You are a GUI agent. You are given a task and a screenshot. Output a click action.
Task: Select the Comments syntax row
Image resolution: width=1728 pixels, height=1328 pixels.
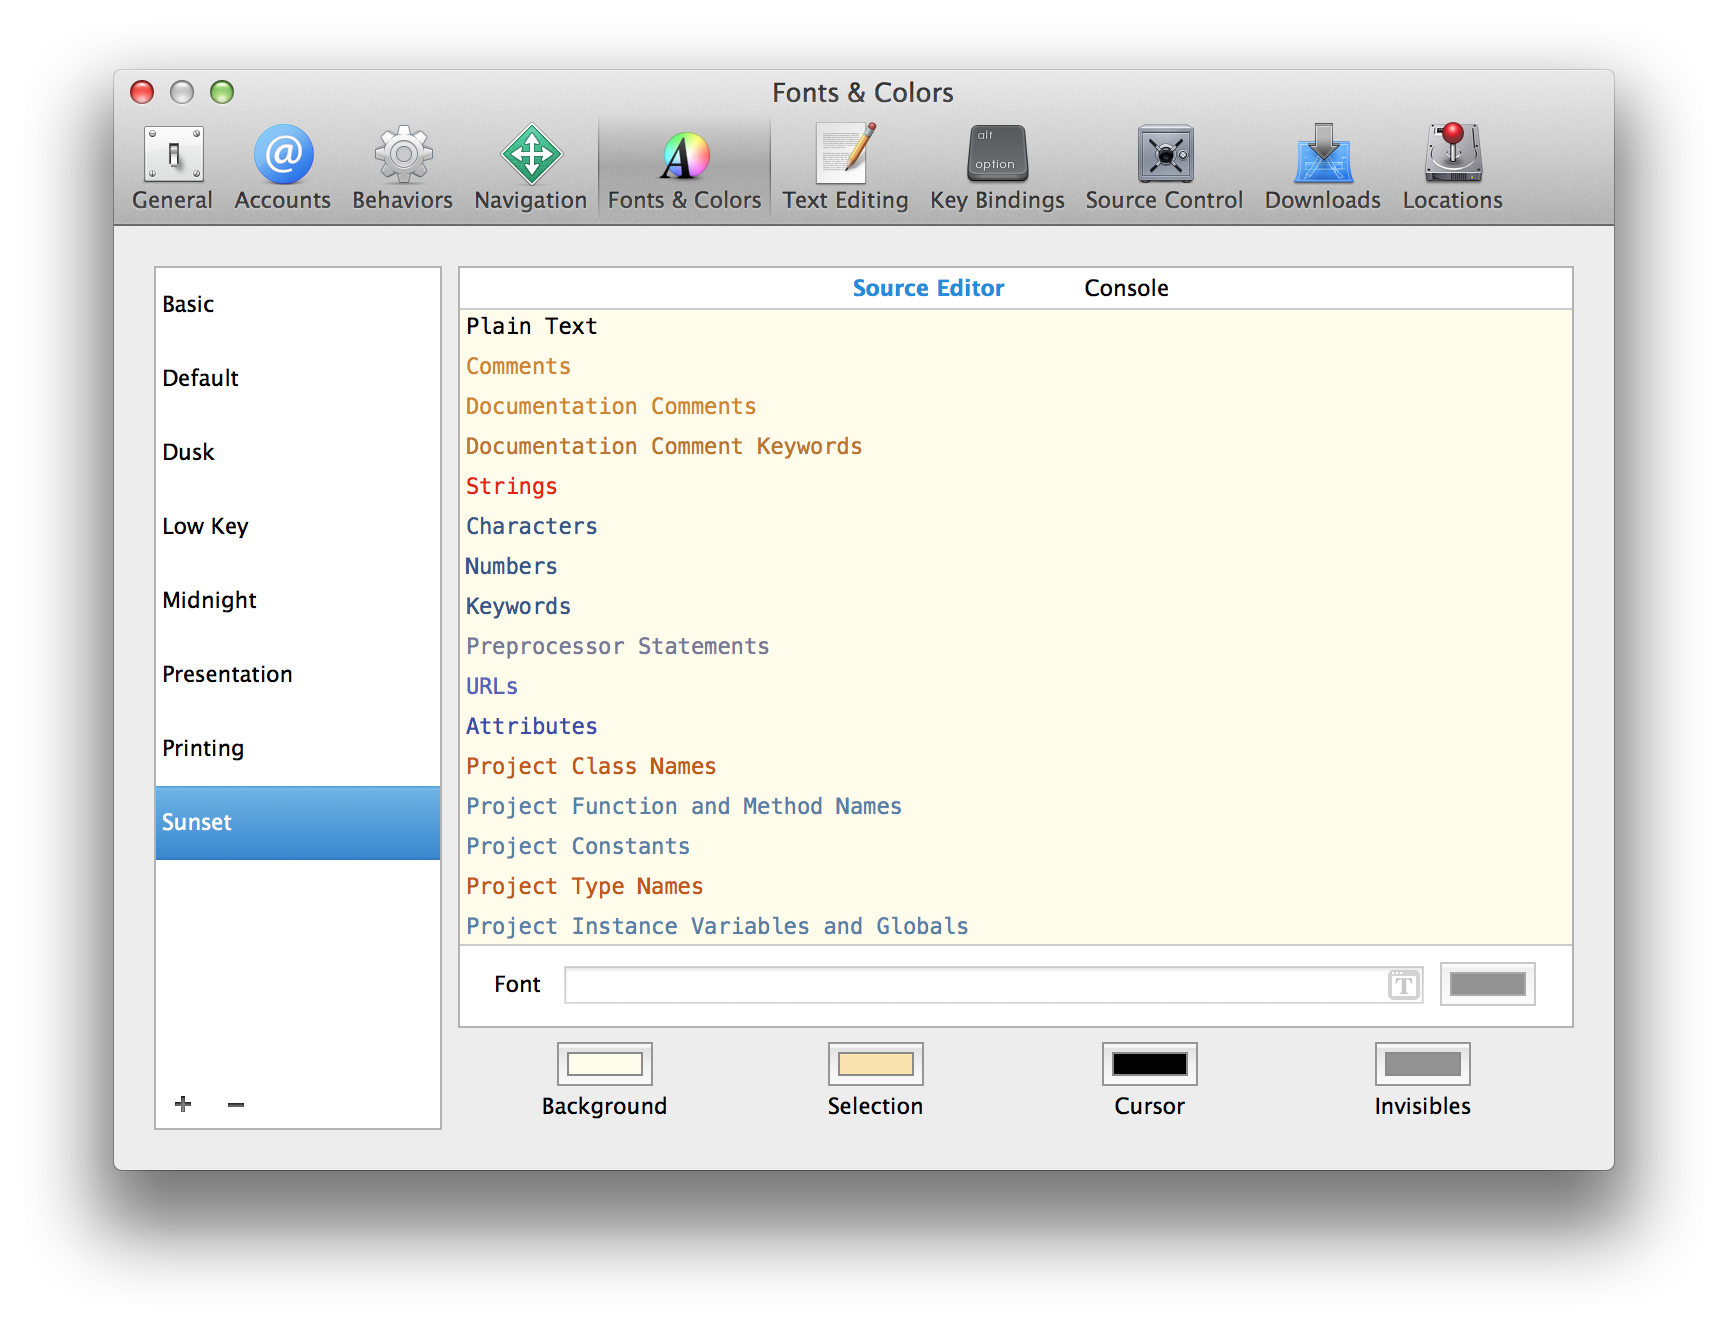coord(1015,367)
